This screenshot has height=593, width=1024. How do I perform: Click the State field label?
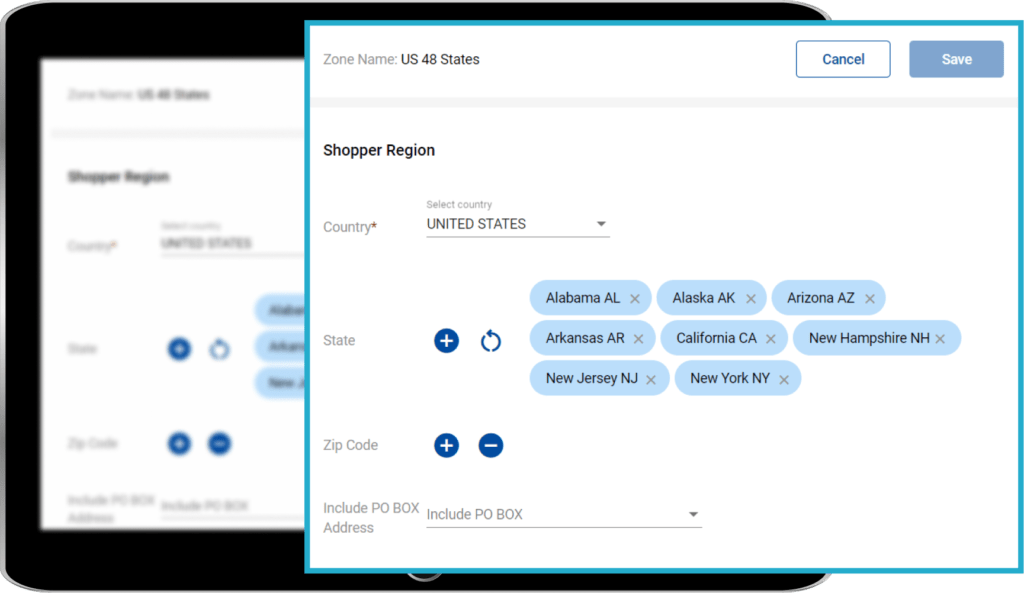pyautogui.click(x=339, y=341)
